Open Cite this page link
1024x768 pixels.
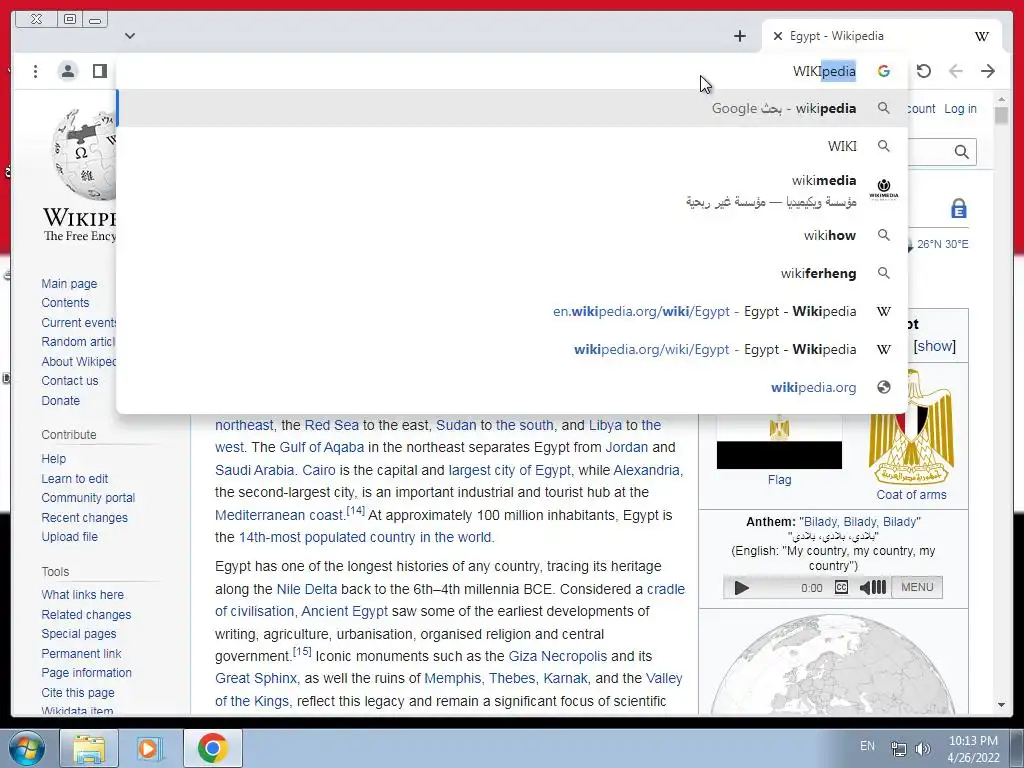click(78, 692)
